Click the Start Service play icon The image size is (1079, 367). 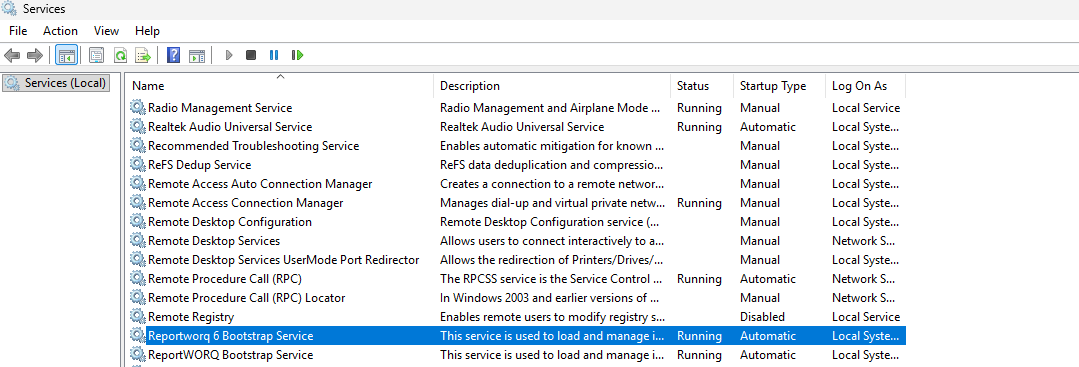pyautogui.click(x=229, y=55)
